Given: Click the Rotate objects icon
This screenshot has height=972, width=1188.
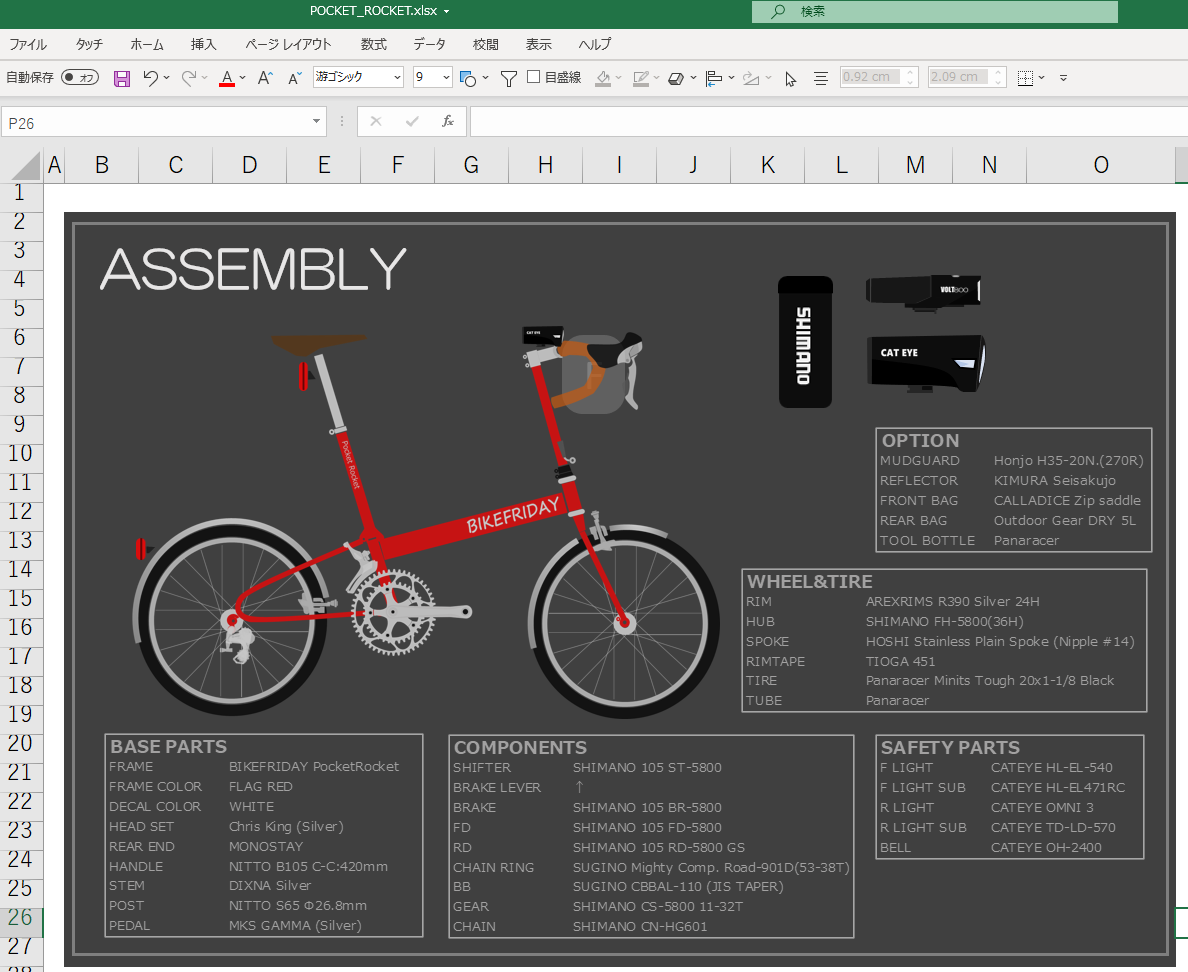Looking at the screenshot, I should click(751, 78).
